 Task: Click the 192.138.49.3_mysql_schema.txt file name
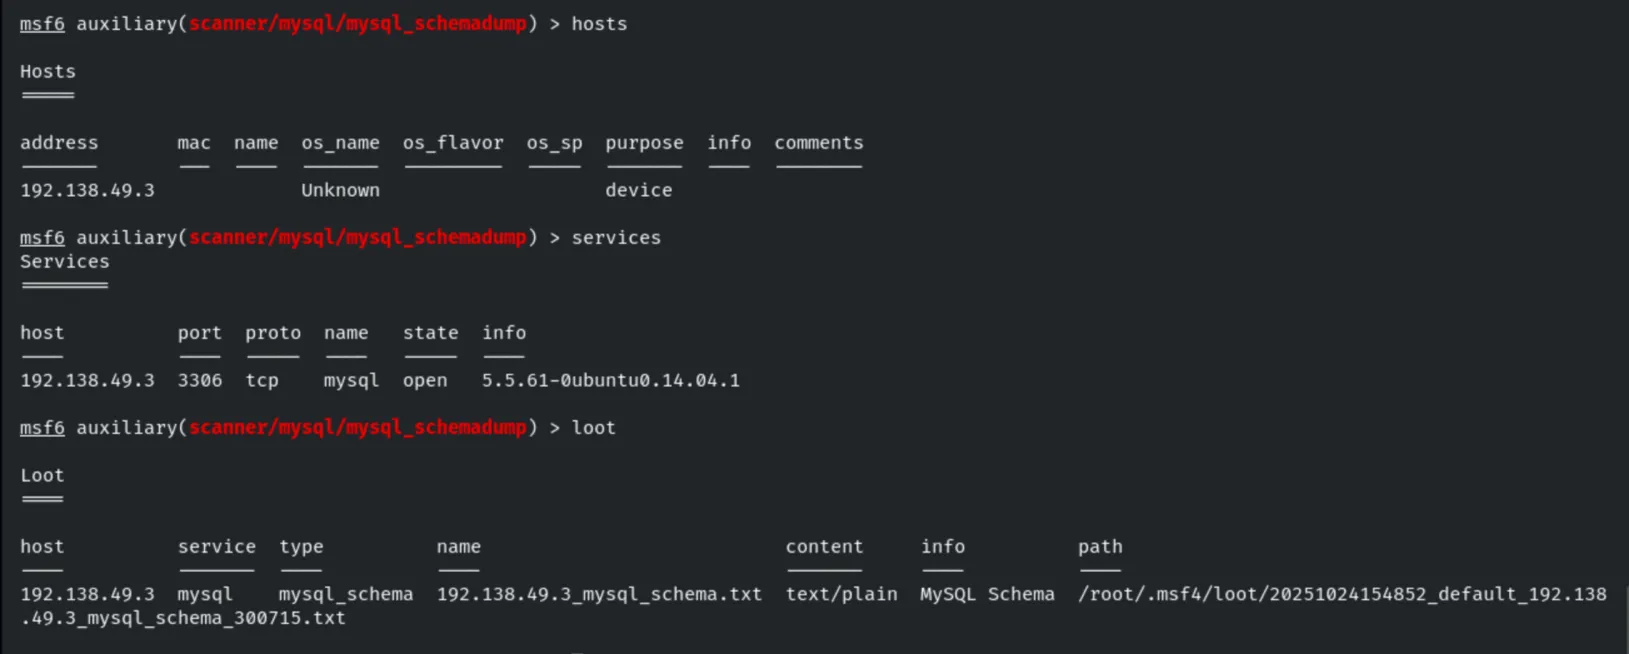(599, 594)
